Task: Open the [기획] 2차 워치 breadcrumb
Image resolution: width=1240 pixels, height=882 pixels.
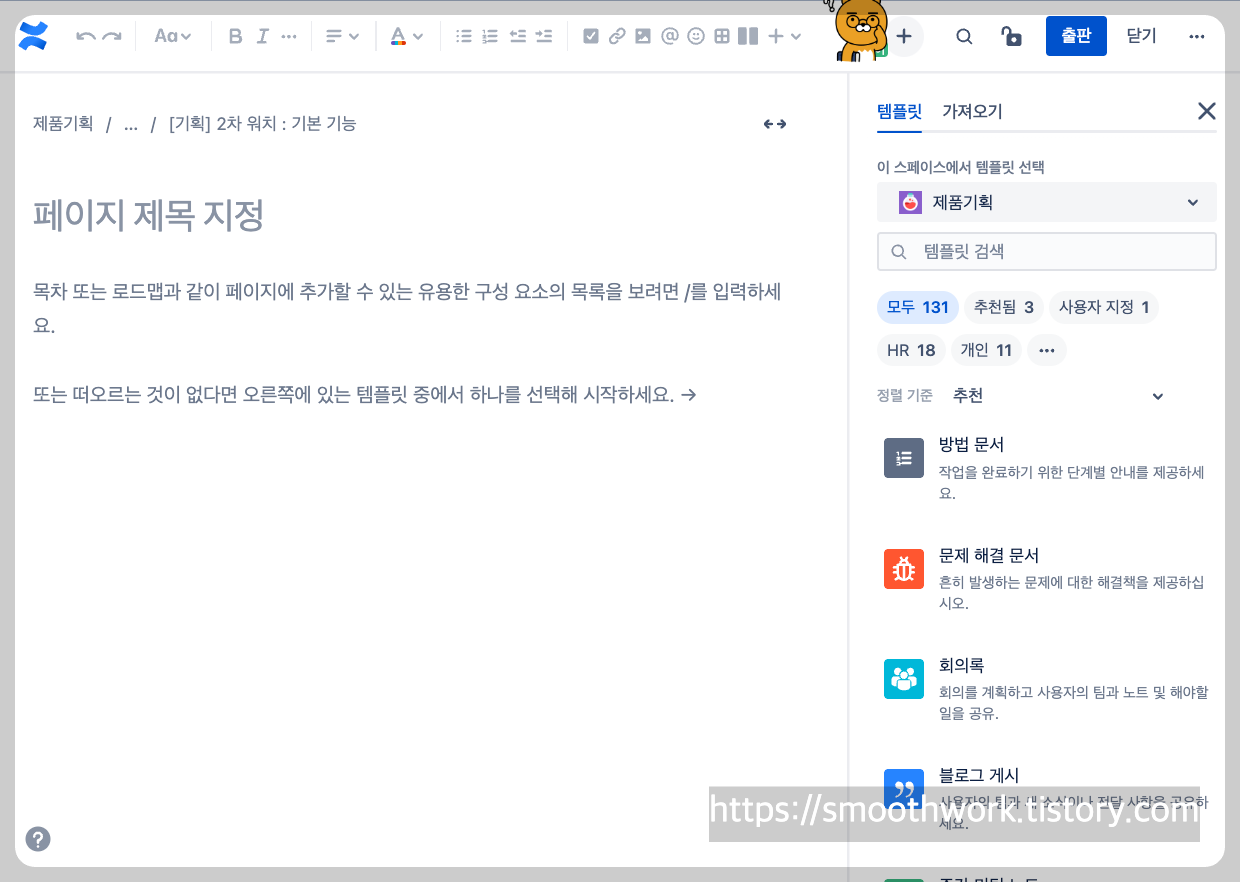Action: click(x=263, y=124)
